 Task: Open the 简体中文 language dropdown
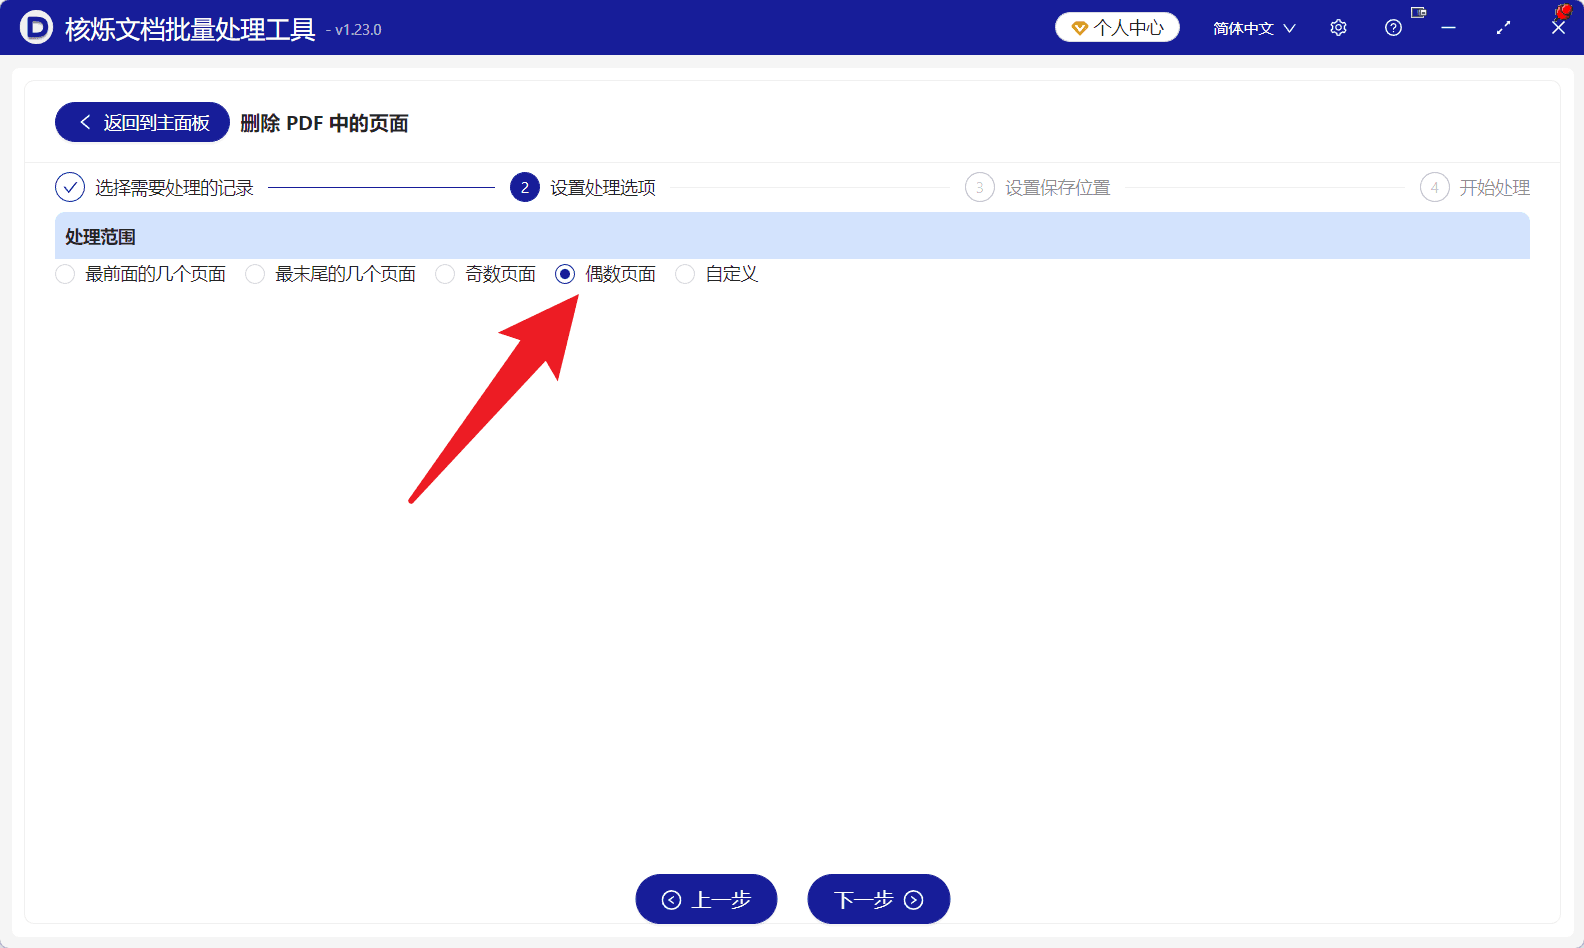pyautogui.click(x=1254, y=28)
